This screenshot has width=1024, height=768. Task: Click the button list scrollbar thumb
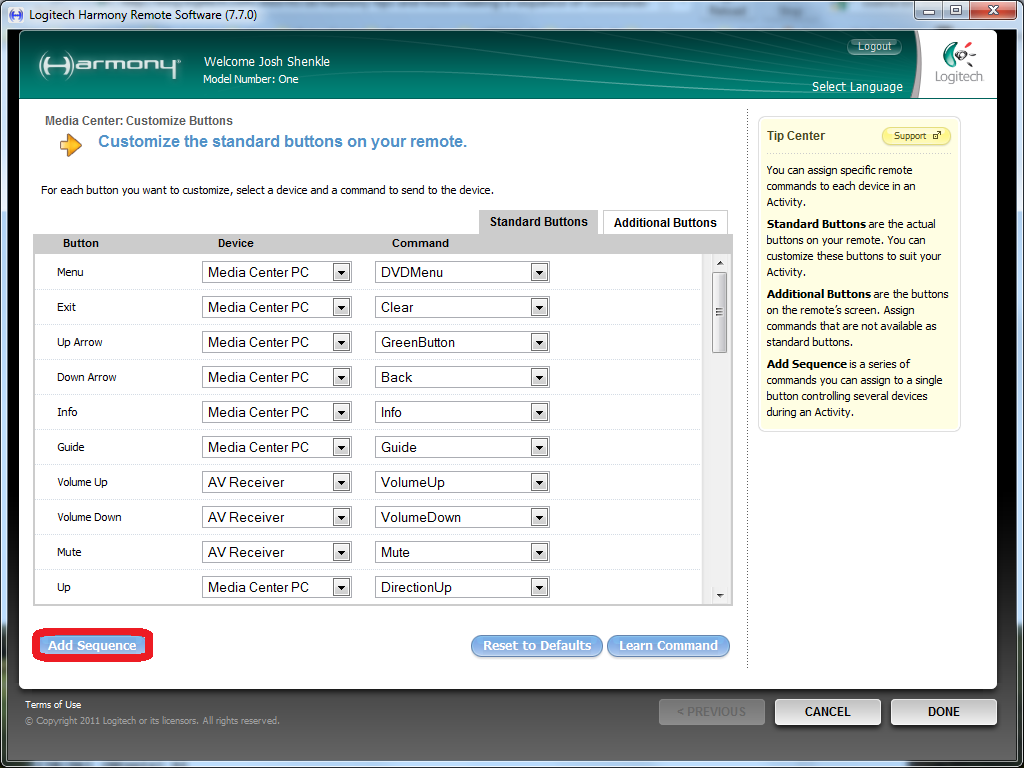[720, 312]
